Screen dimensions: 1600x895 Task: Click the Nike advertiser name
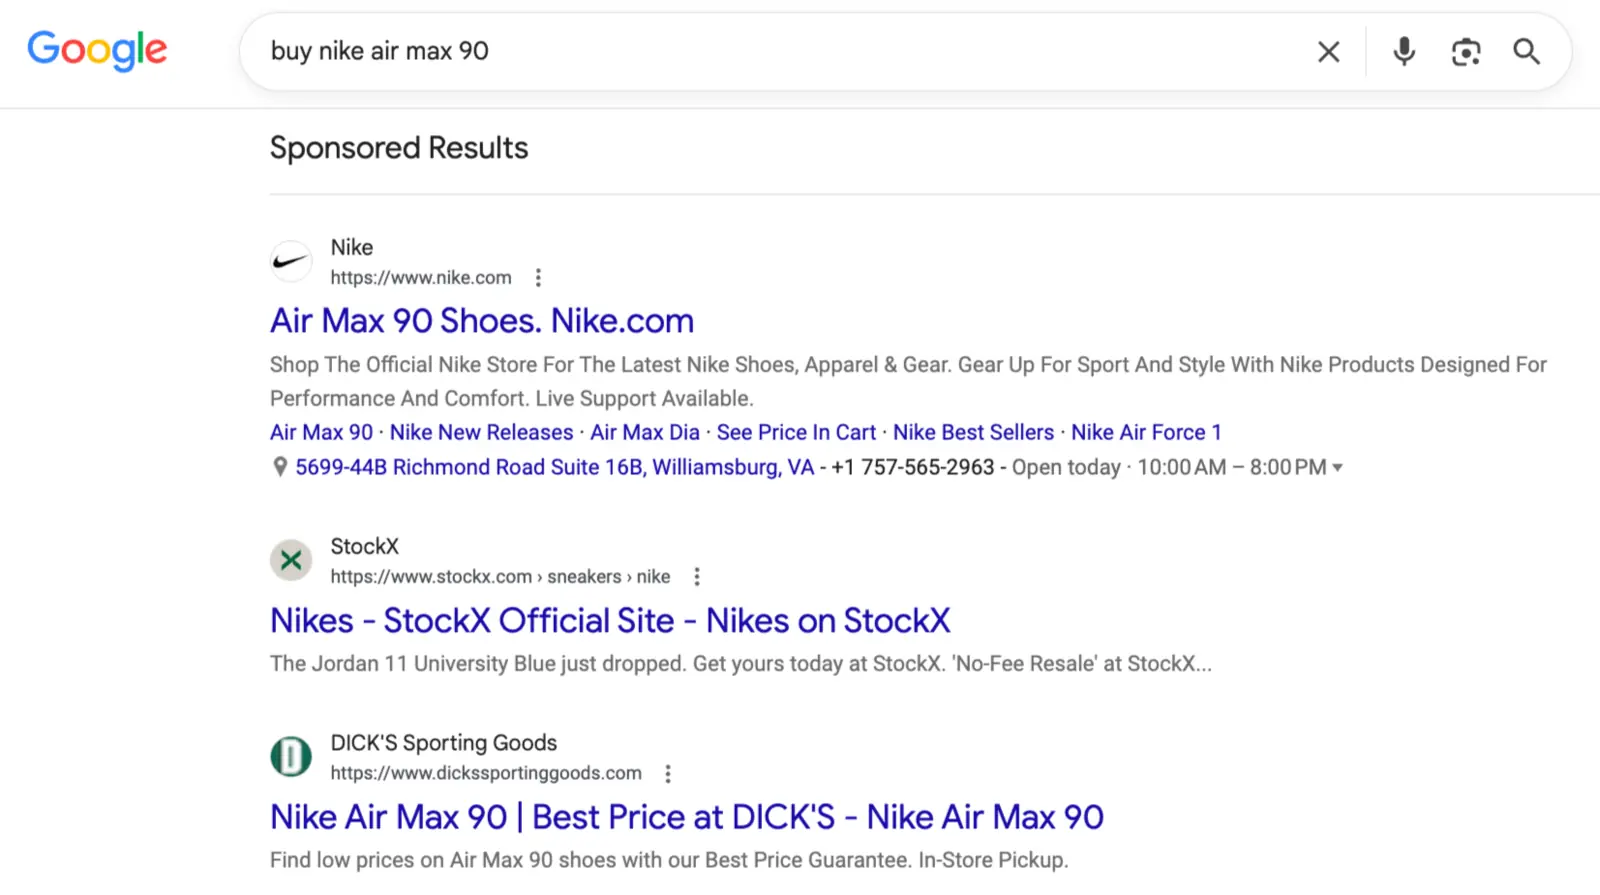pos(352,247)
